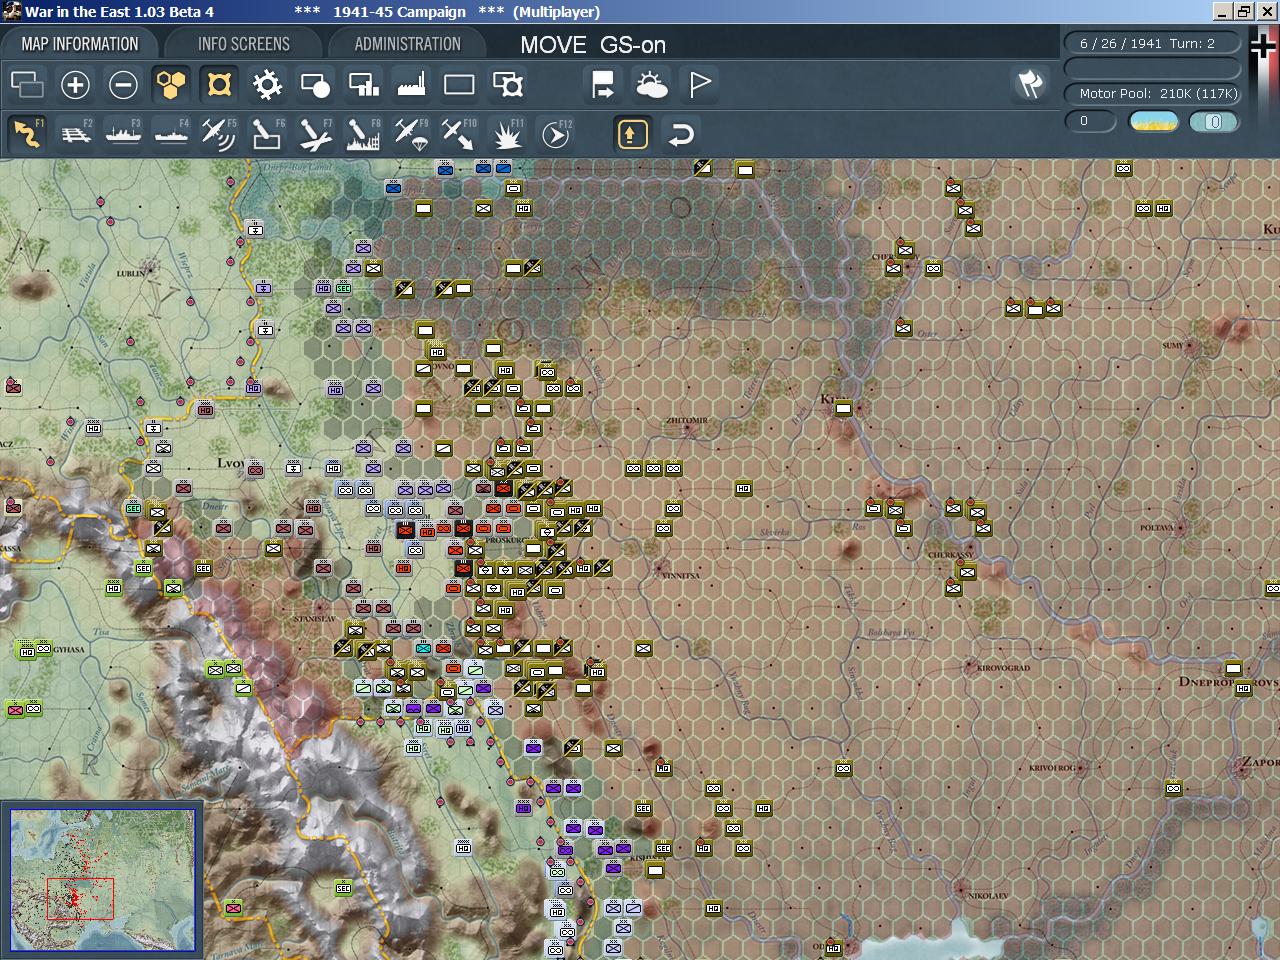1280x960 pixels.
Task: Click the undo move curved arrow icon
Action: tap(681, 133)
